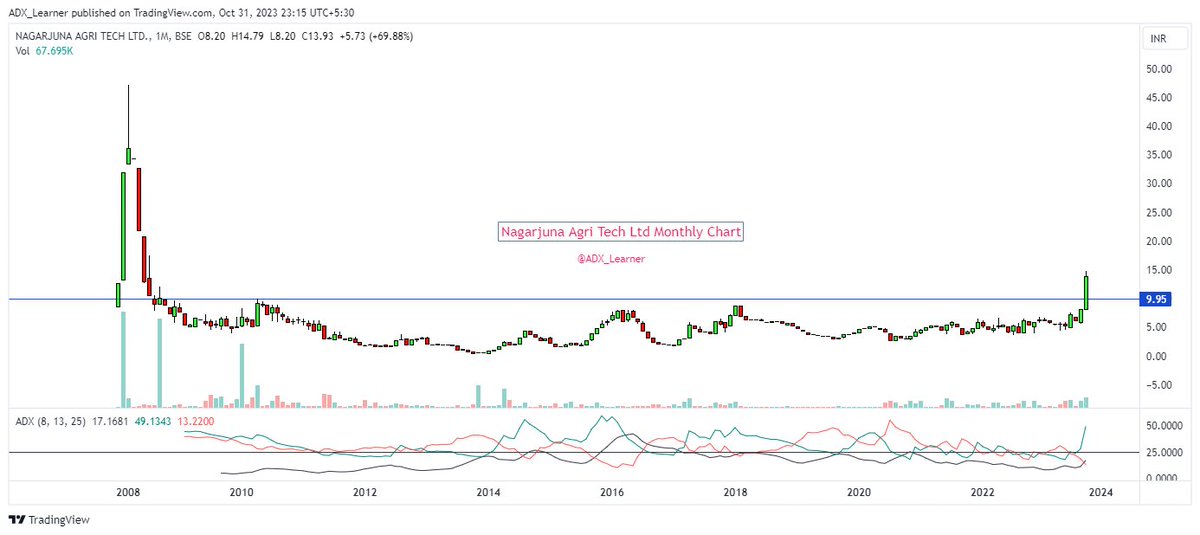Click the 25.00 price axis label
This screenshot has height=535, width=1200.
pos(1159,212)
